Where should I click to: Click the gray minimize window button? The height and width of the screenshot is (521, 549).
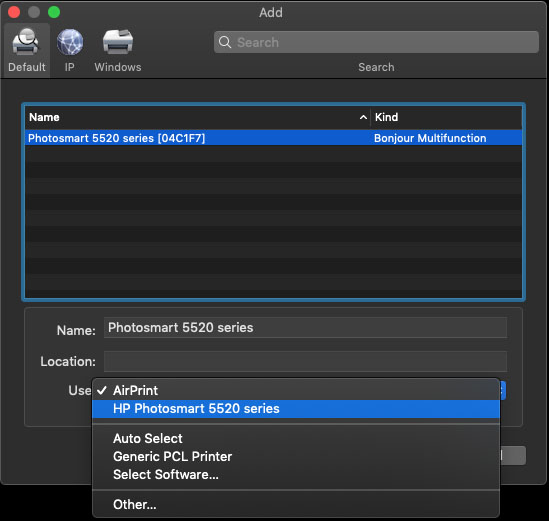pos(34,12)
